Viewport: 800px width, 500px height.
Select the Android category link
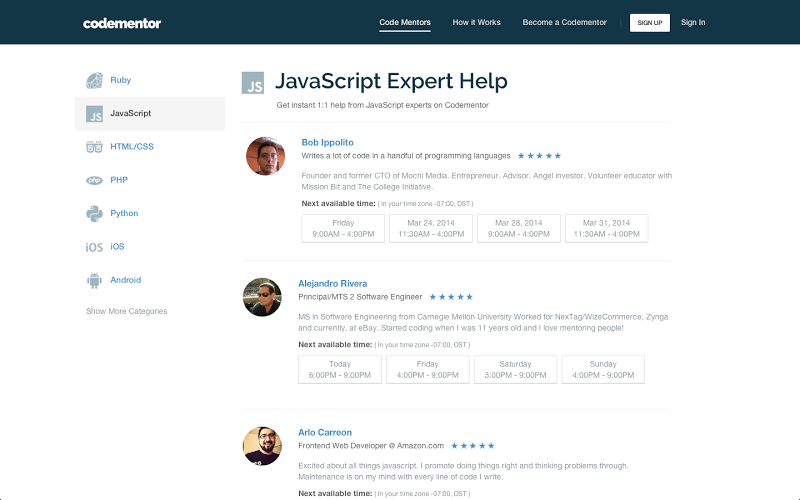pos(126,280)
